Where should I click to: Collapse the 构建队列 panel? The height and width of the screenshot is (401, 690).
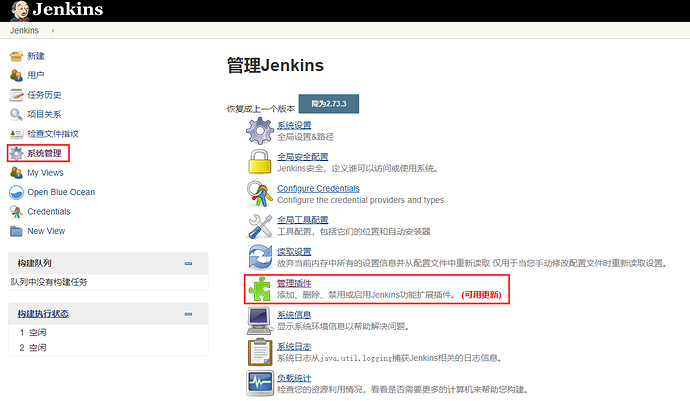(188, 264)
